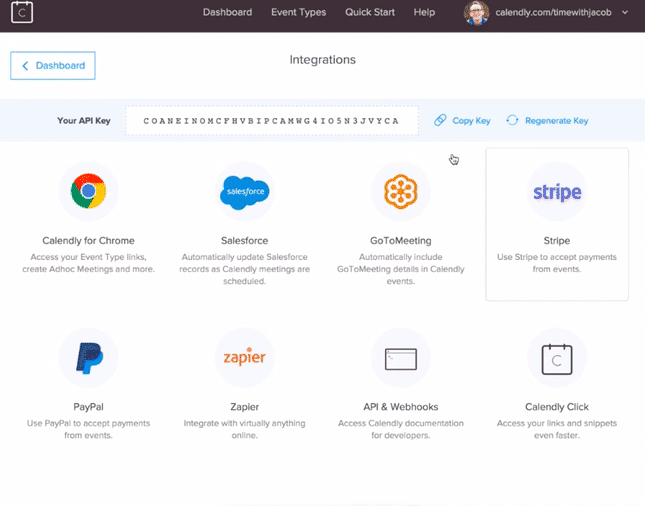Viewport: 645px width, 506px height.
Task: Click 'Use PayPal to accept payments' description
Action: click(x=88, y=429)
